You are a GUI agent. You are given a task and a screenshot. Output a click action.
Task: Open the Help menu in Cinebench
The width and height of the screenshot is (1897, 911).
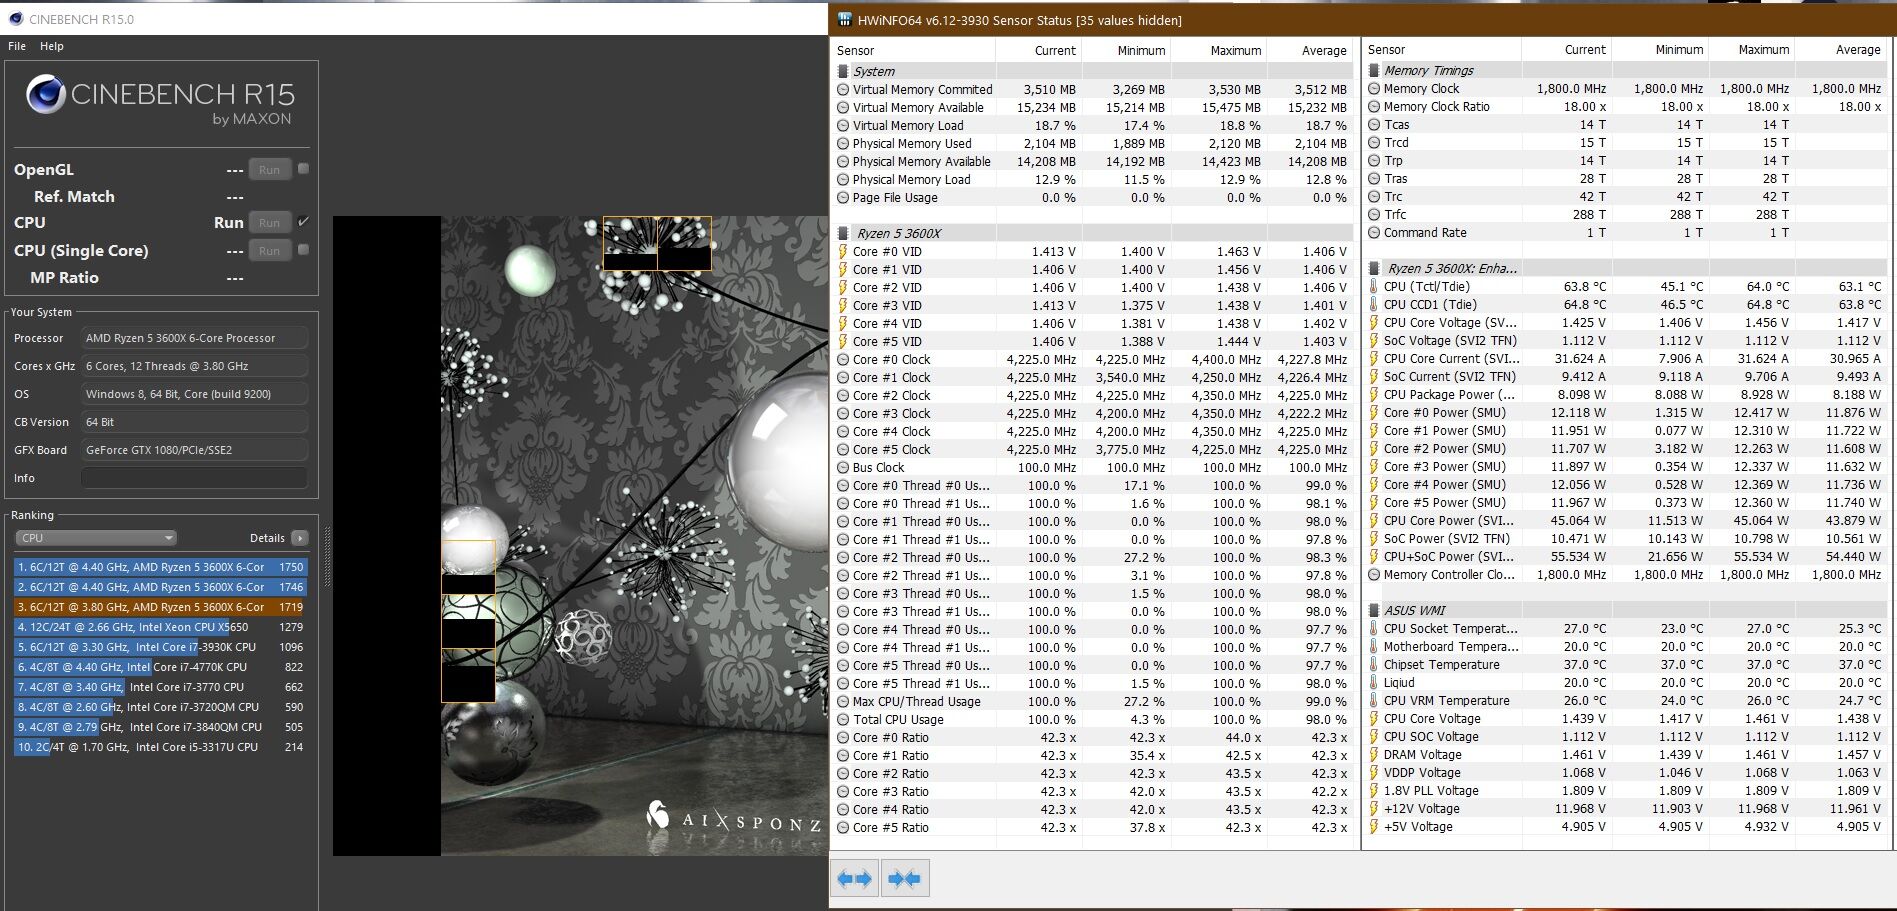(52, 46)
